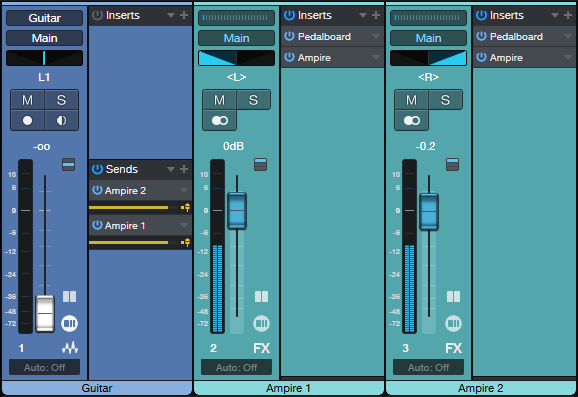Click the Ampire 1 FX channel icon
The image size is (578, 397).
click(x=262, y=348)
